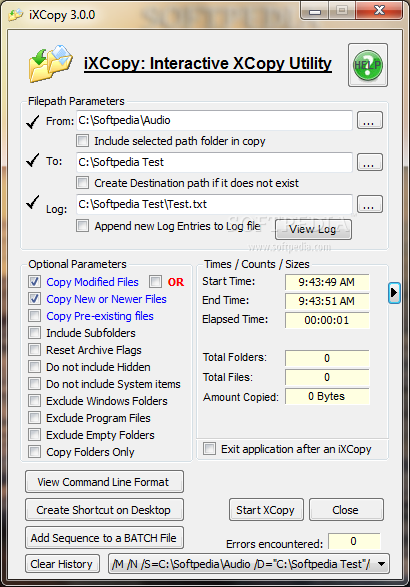
Task: Click the iXCopy folder logo icon
Action: click(51, 63)
